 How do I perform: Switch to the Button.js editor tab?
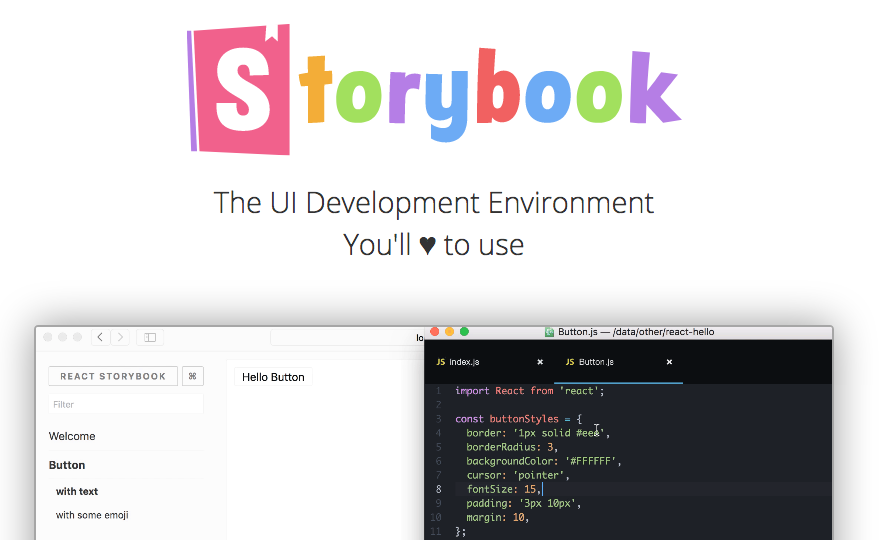pyautogui.click(x=596, y=362)
